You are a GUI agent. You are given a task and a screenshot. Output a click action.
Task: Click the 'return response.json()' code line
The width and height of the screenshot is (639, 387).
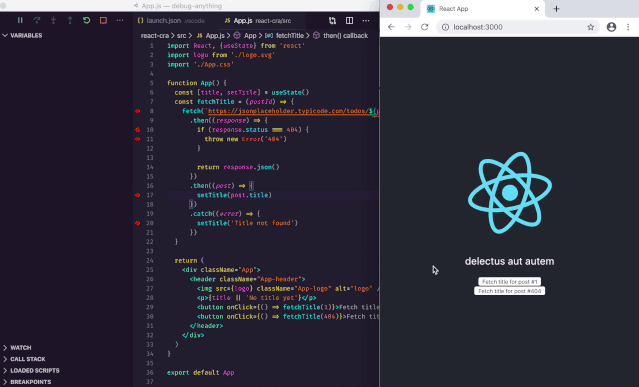(x=238, y=167)
